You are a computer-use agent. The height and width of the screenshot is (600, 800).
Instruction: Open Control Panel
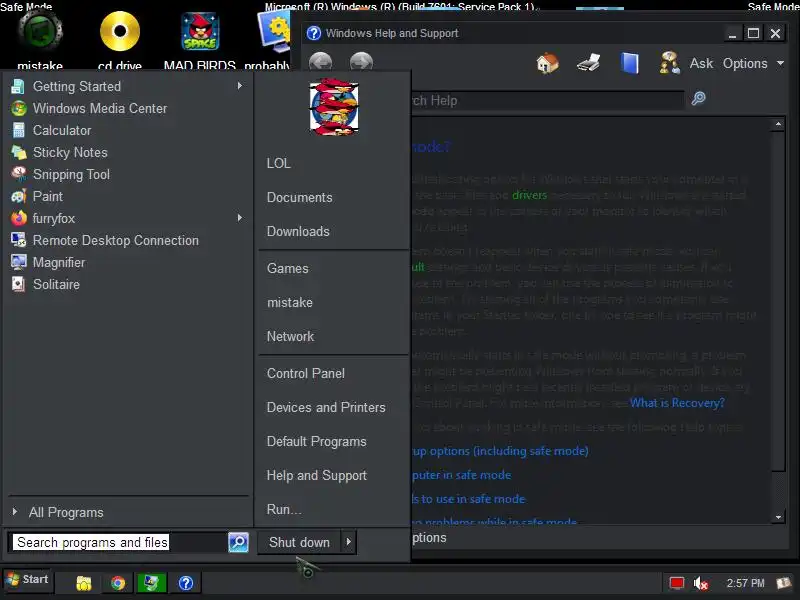306,374
